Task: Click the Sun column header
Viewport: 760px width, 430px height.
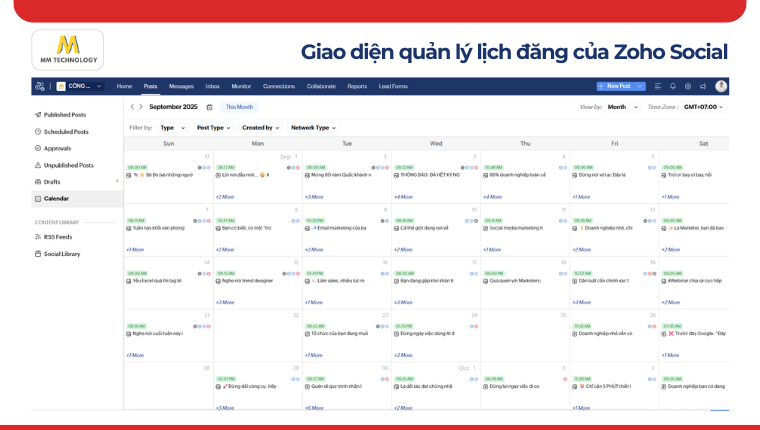Action: (x=169, y=143)
